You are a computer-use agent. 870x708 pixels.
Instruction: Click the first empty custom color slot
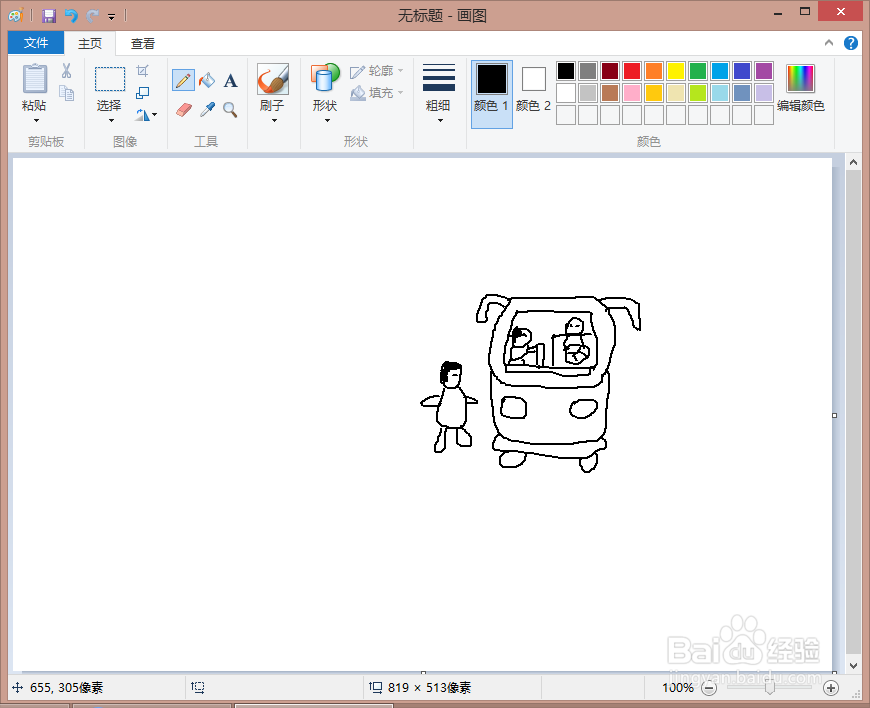(565, 115)
